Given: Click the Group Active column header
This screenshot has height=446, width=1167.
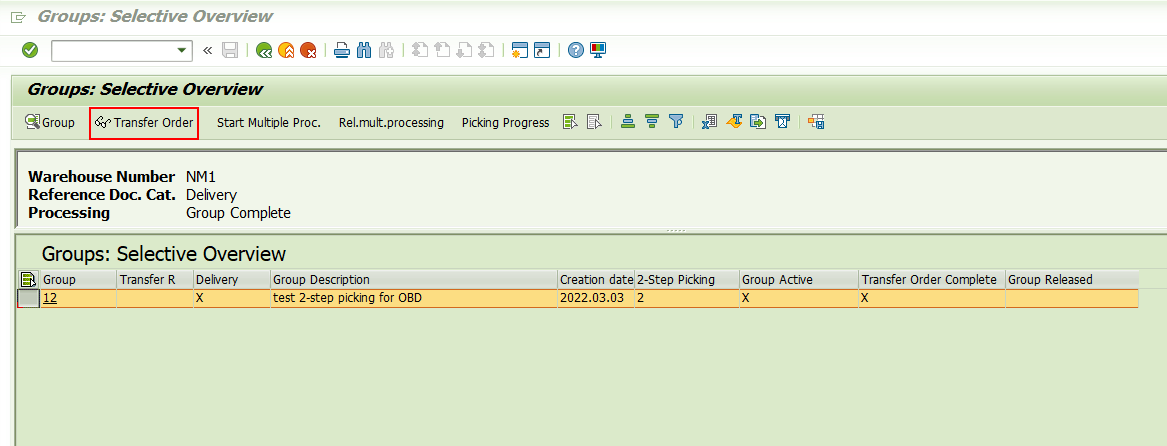Looking at the screenshot, I should (799, 280).
